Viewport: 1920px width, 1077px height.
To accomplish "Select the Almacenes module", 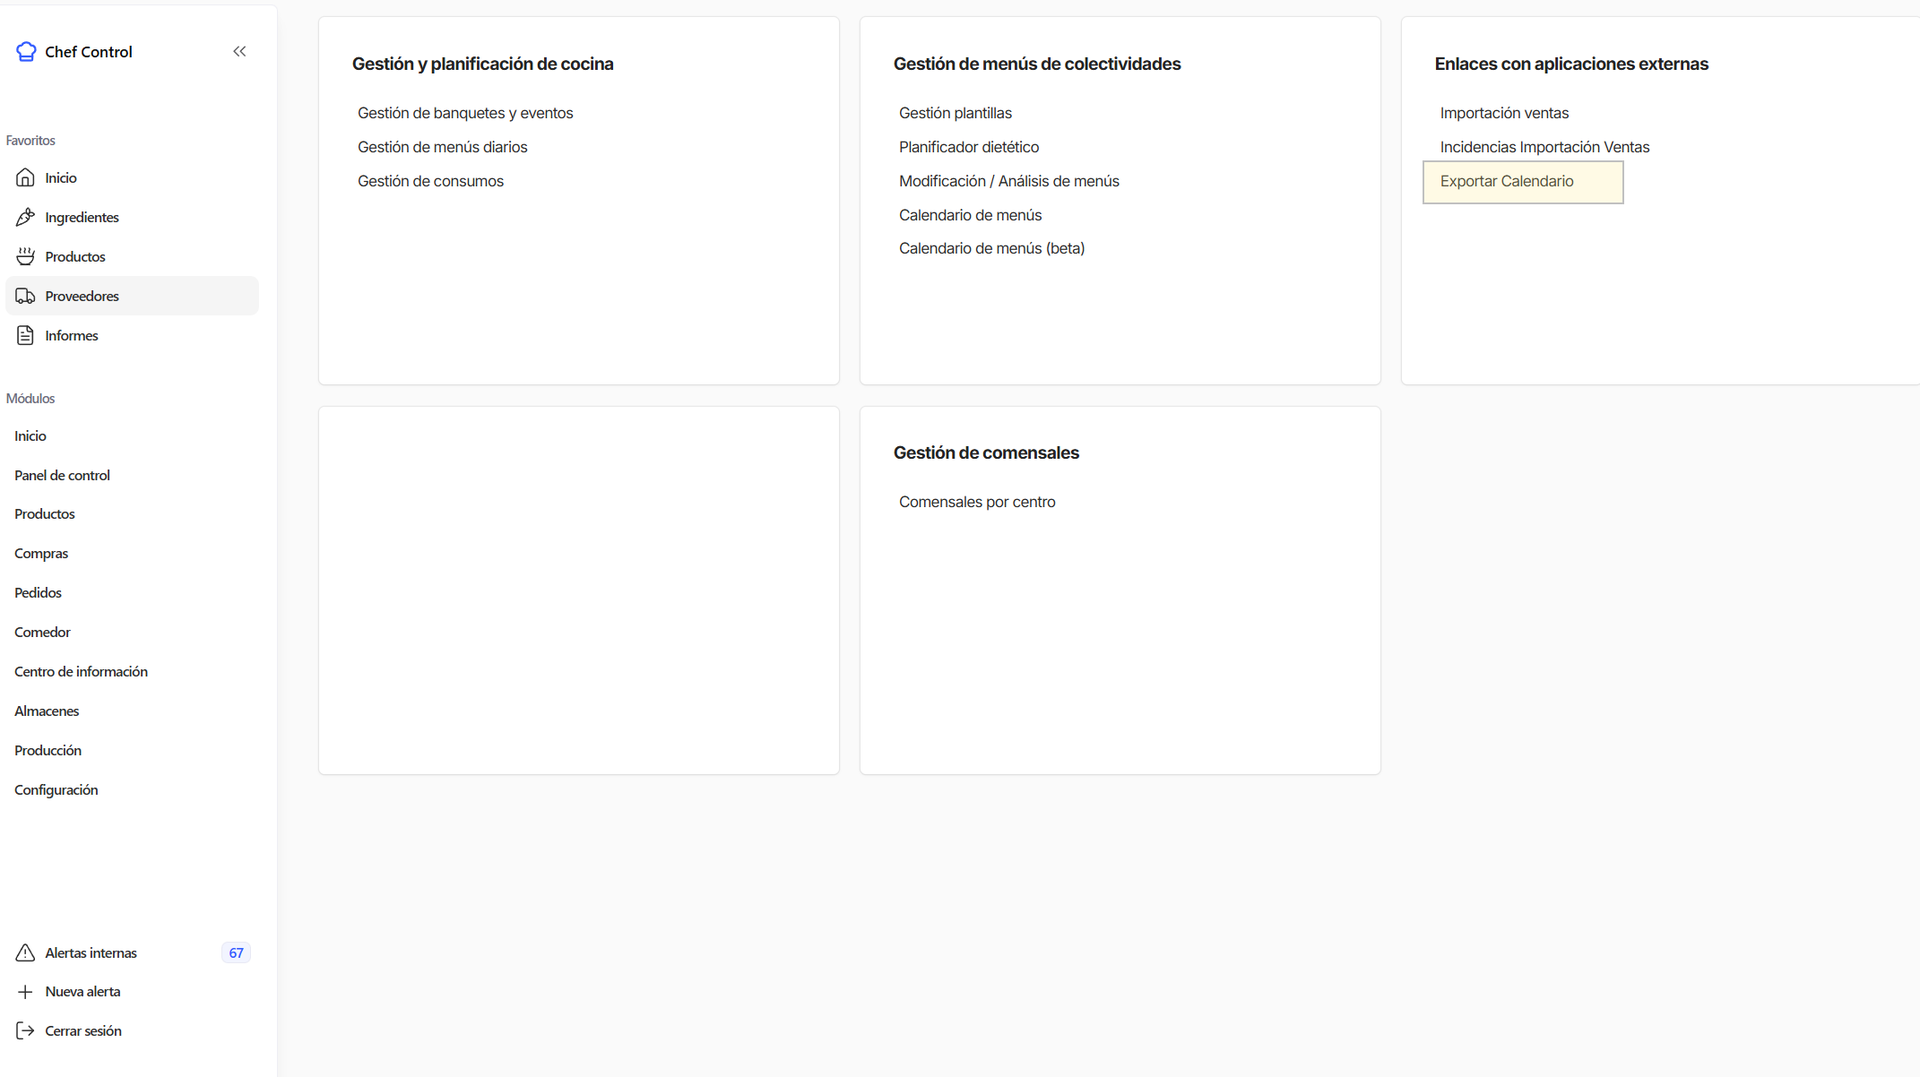I will point(47,711).
